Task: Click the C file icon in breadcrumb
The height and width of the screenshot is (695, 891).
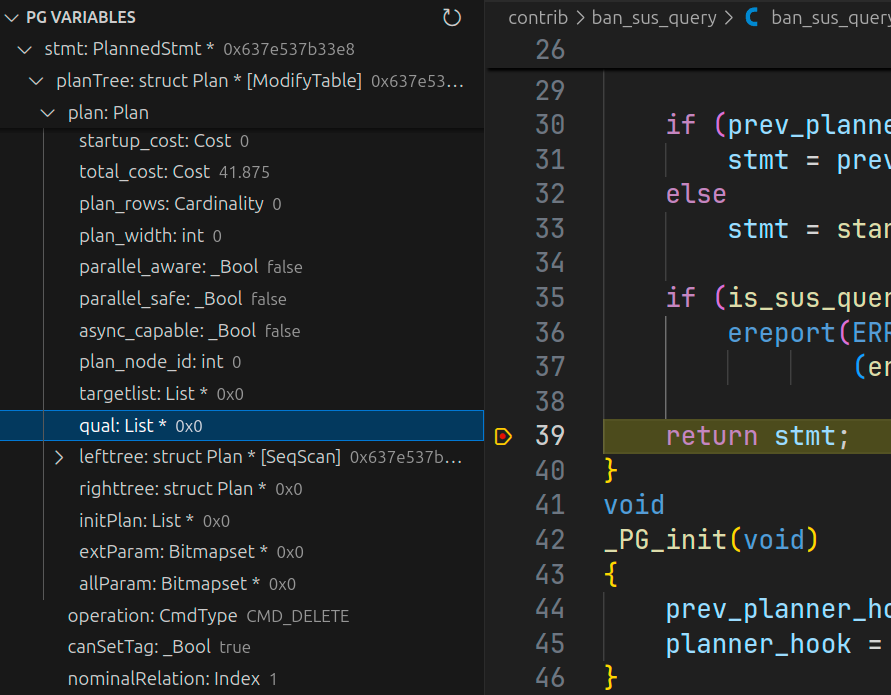Action: pyautogui.click(x=752, y=18)
